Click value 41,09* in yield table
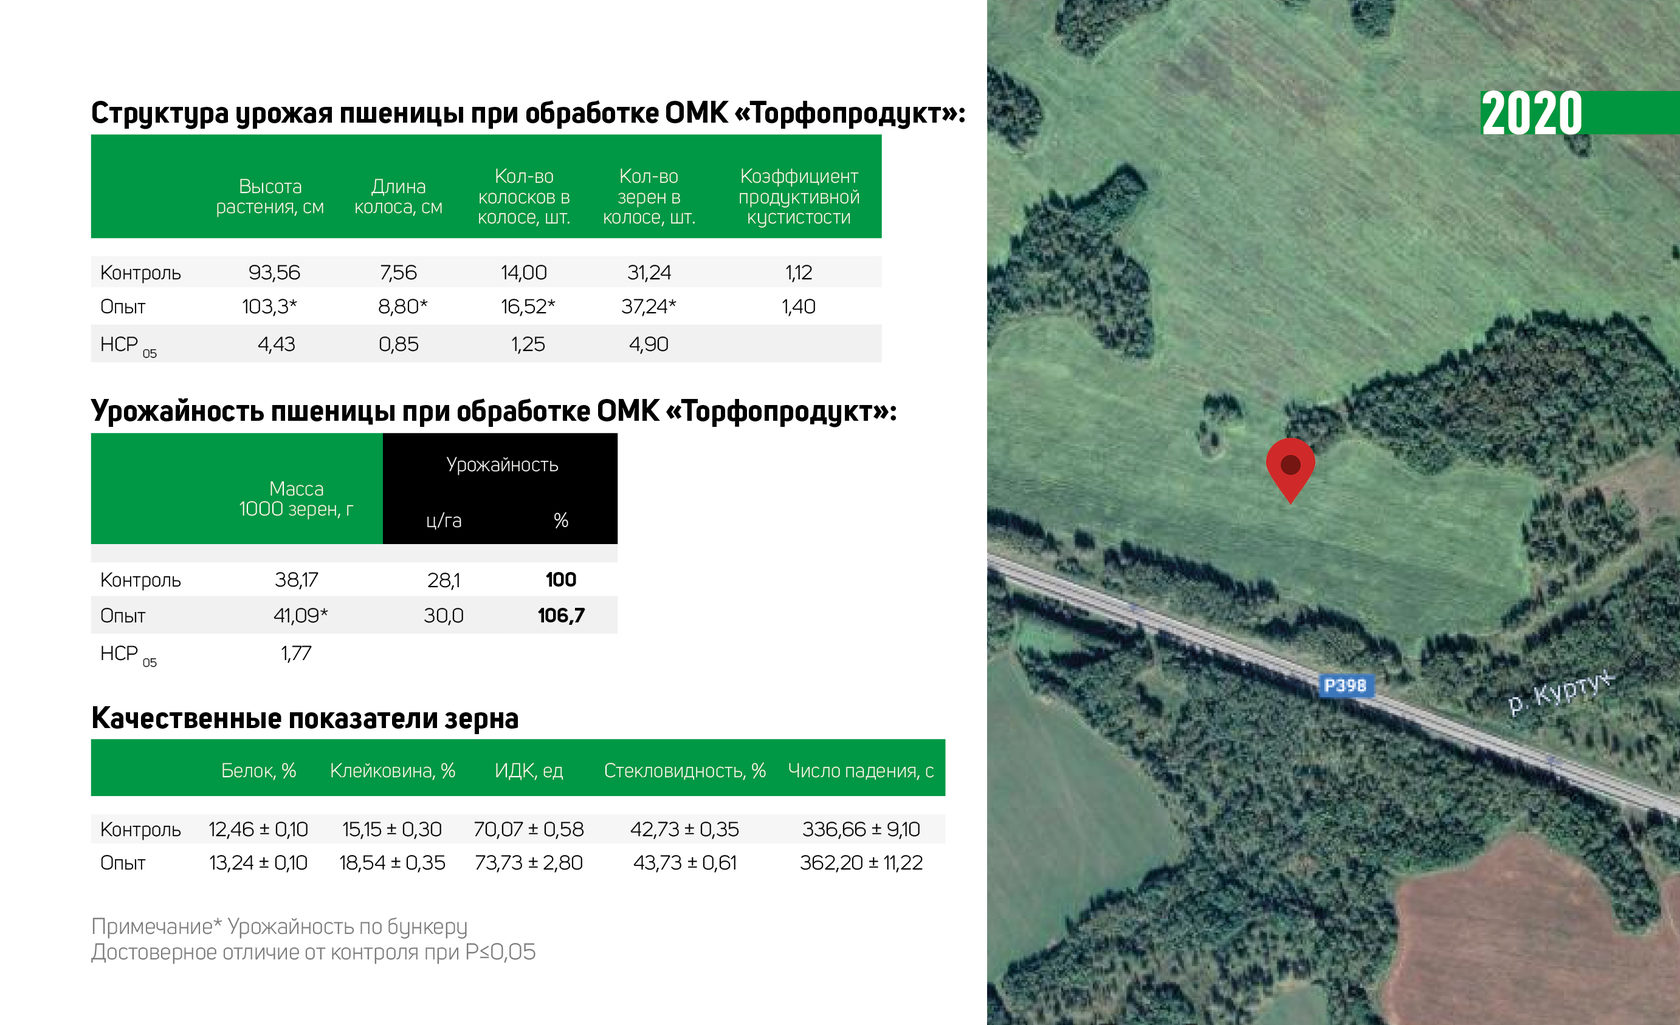Screen dimensions: 1680x1025 coord(300,615)
